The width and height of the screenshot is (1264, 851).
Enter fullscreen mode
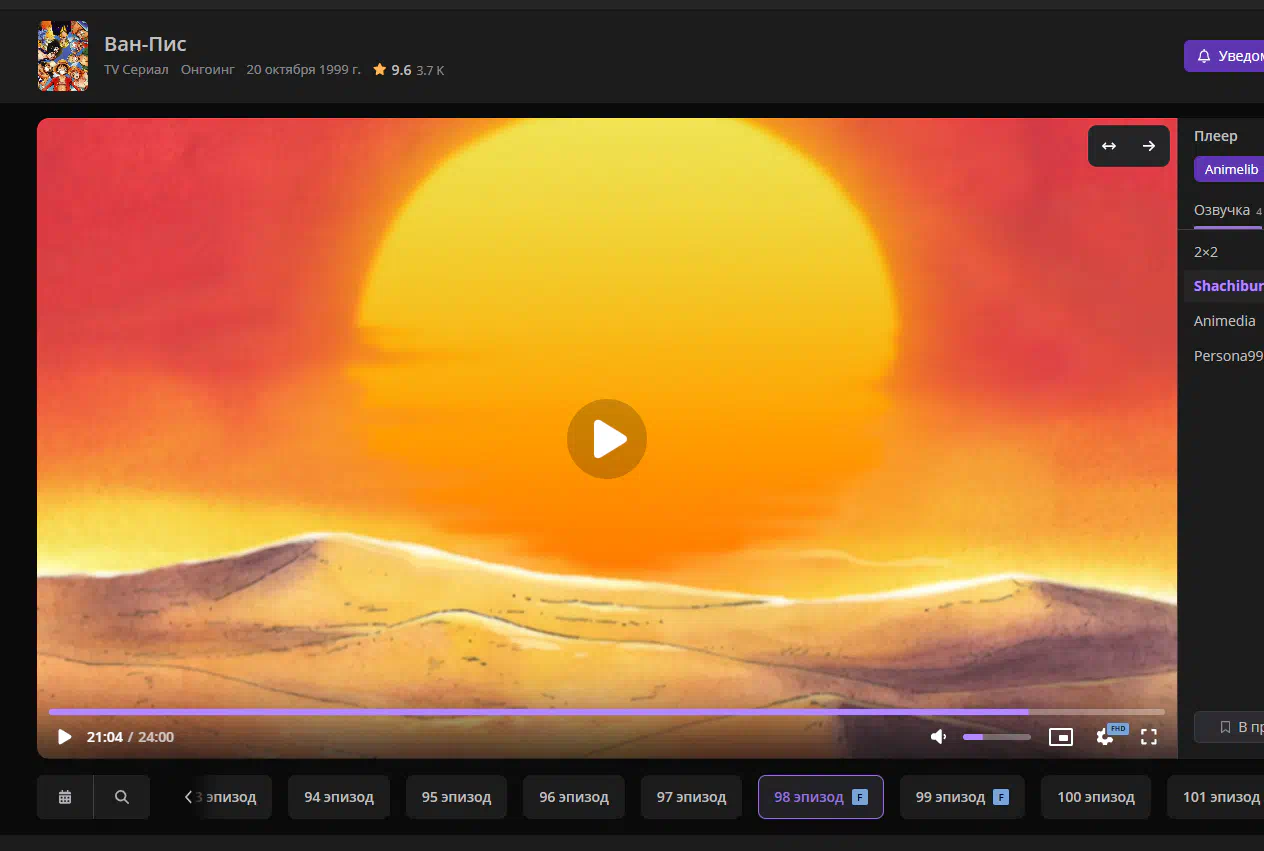pos(1149,737)
